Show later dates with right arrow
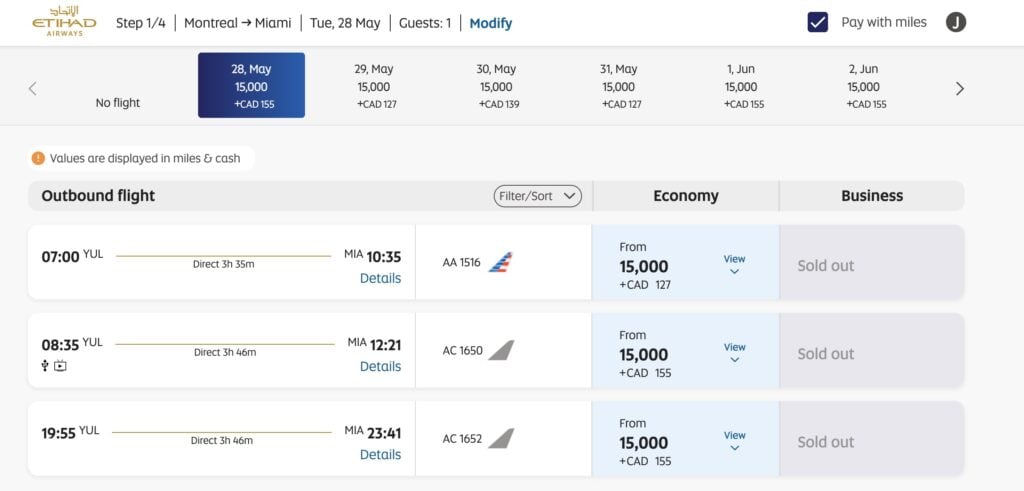This screenshot has height=491, width=1024. coord(960,88)
